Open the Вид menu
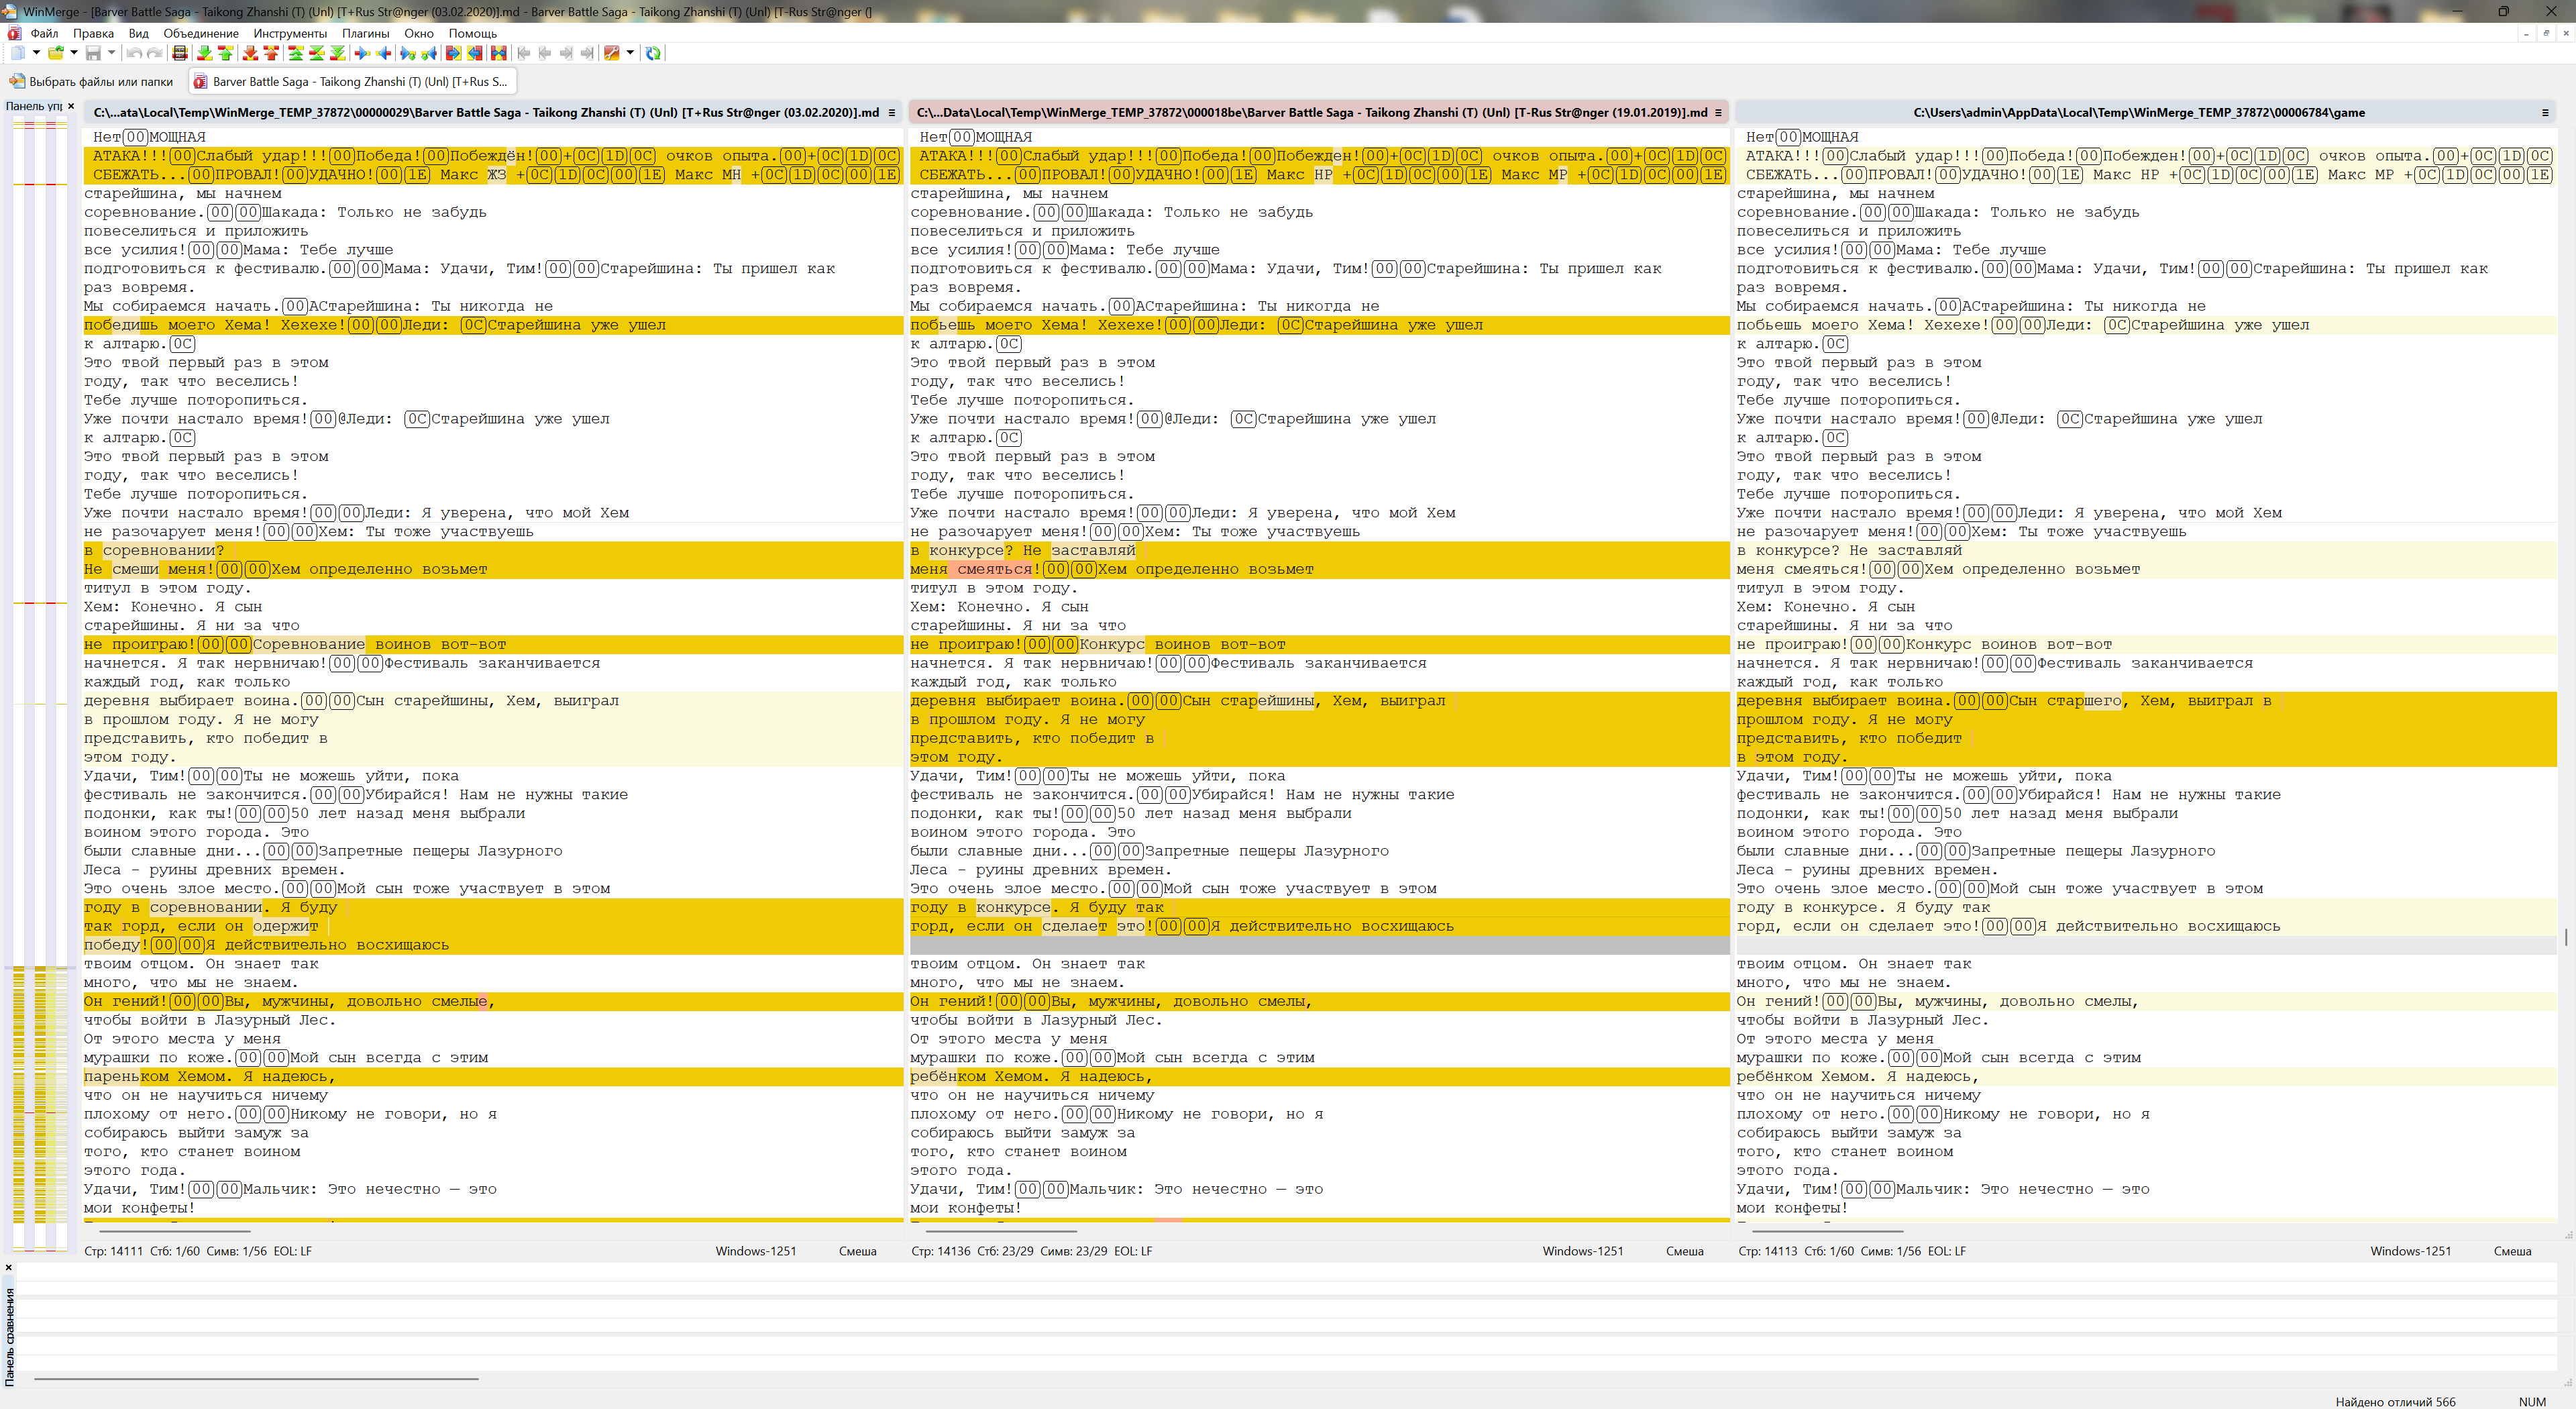The width and height of the screenshot is (2576, 1409). pyautogui.click(x=139, y=33)
